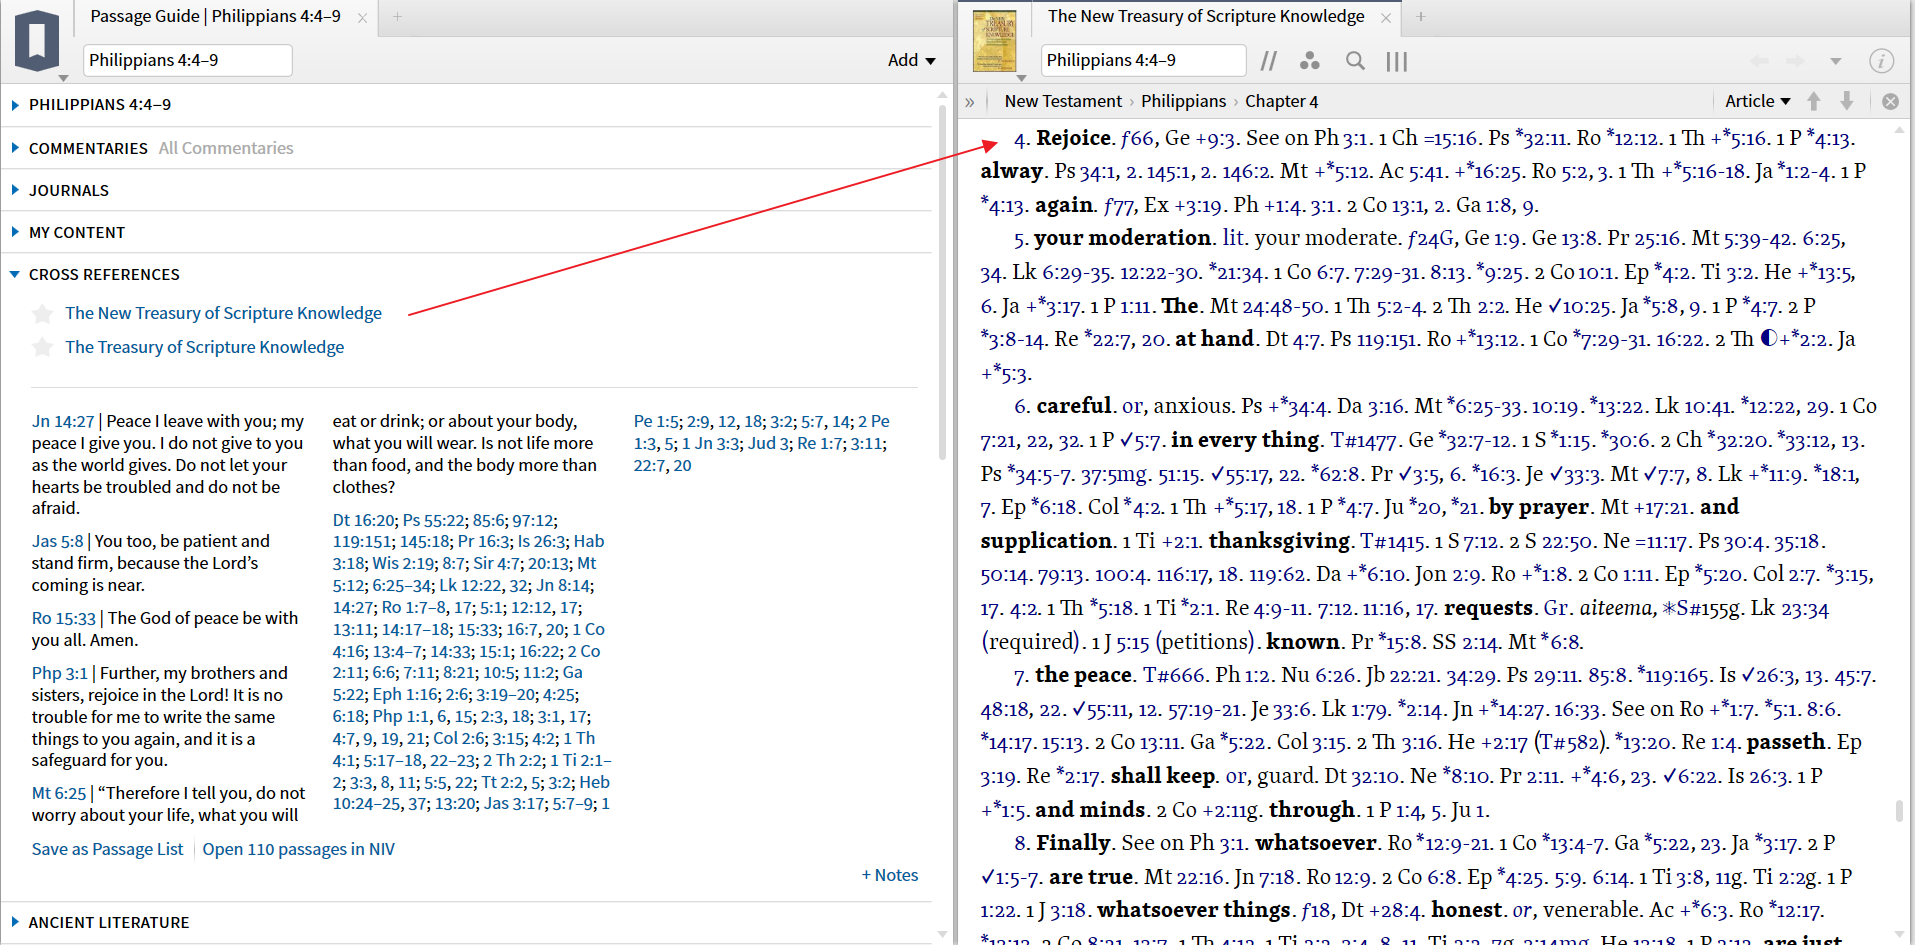The image size is (1915, 945).
Task: Click the bold phrase 'your moderation'
Action: click(x=1122, y=238)
